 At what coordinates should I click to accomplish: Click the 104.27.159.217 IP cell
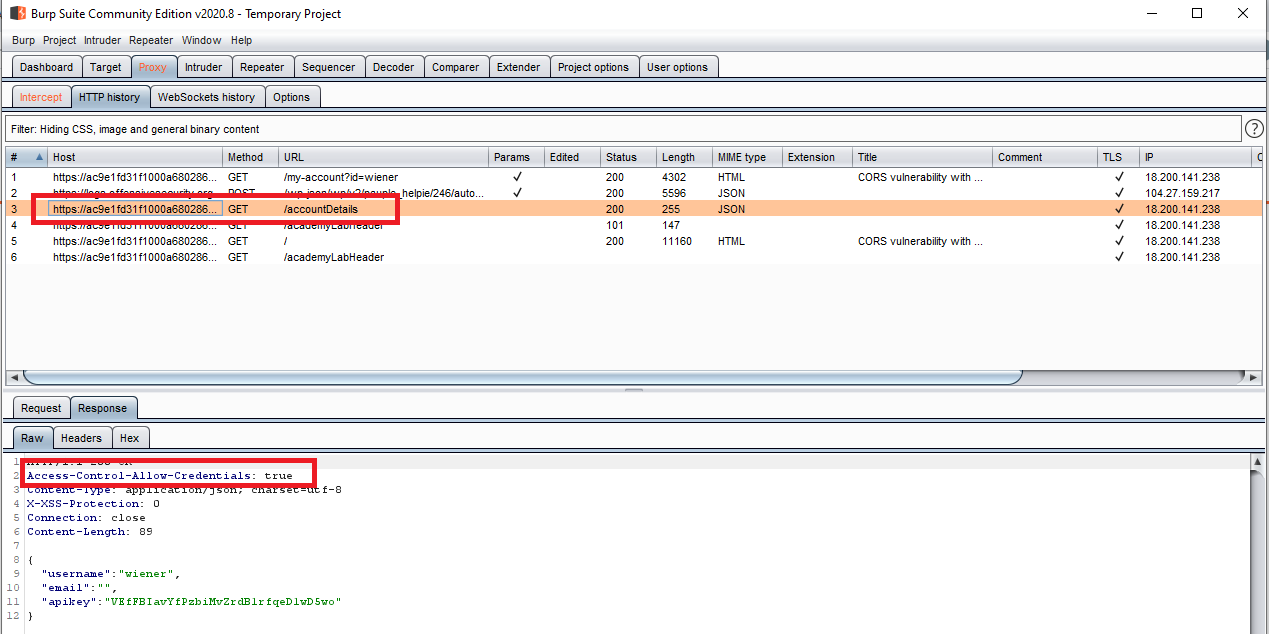pyautogui.click(x=1182, y=193)
